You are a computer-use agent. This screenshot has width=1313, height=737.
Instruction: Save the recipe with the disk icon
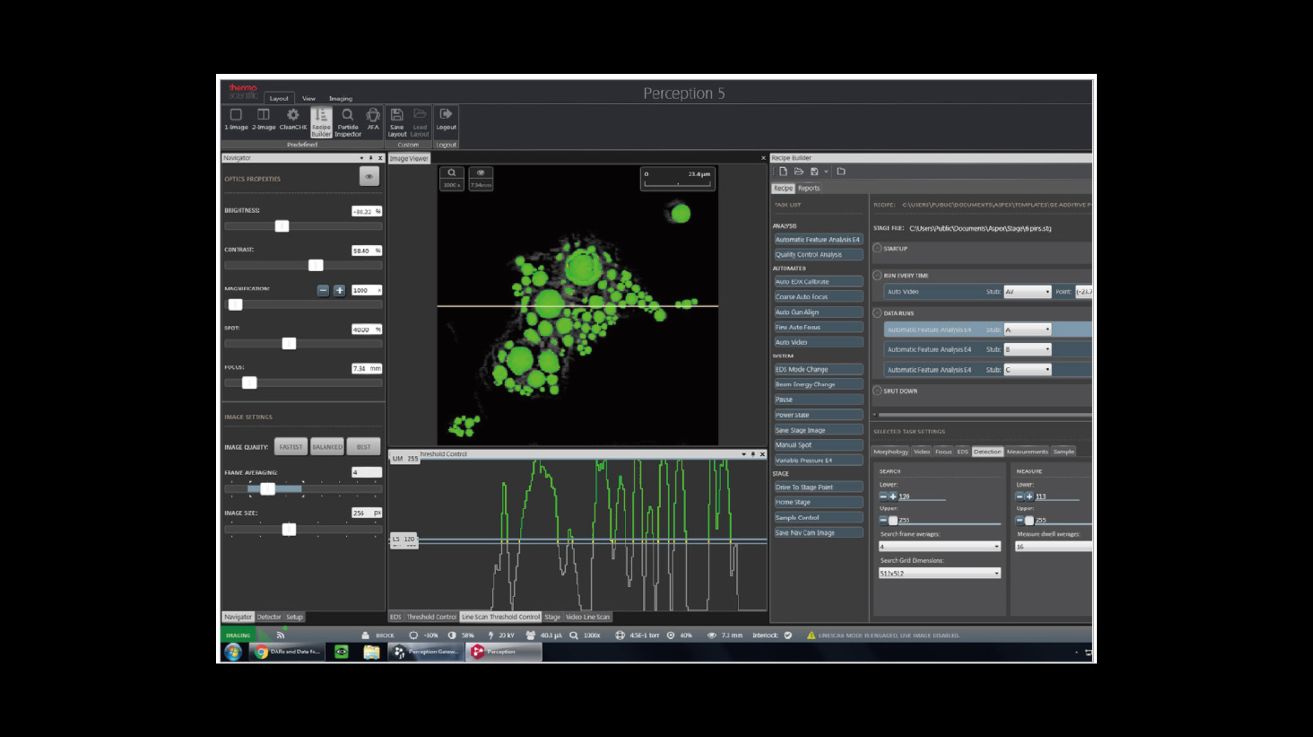[815, 172]
